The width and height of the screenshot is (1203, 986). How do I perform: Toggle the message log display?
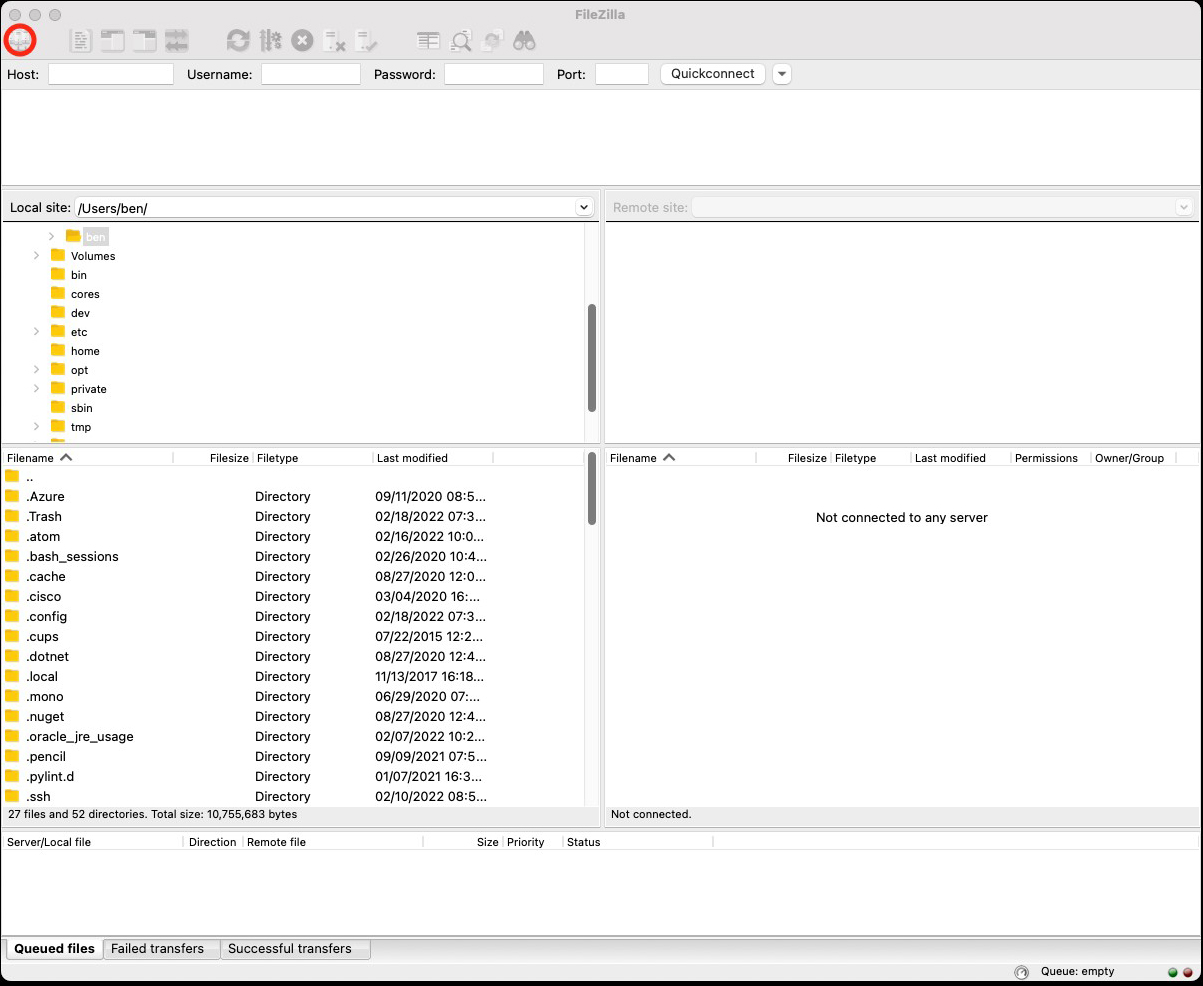pyautogui.click(x=81, y=41)
